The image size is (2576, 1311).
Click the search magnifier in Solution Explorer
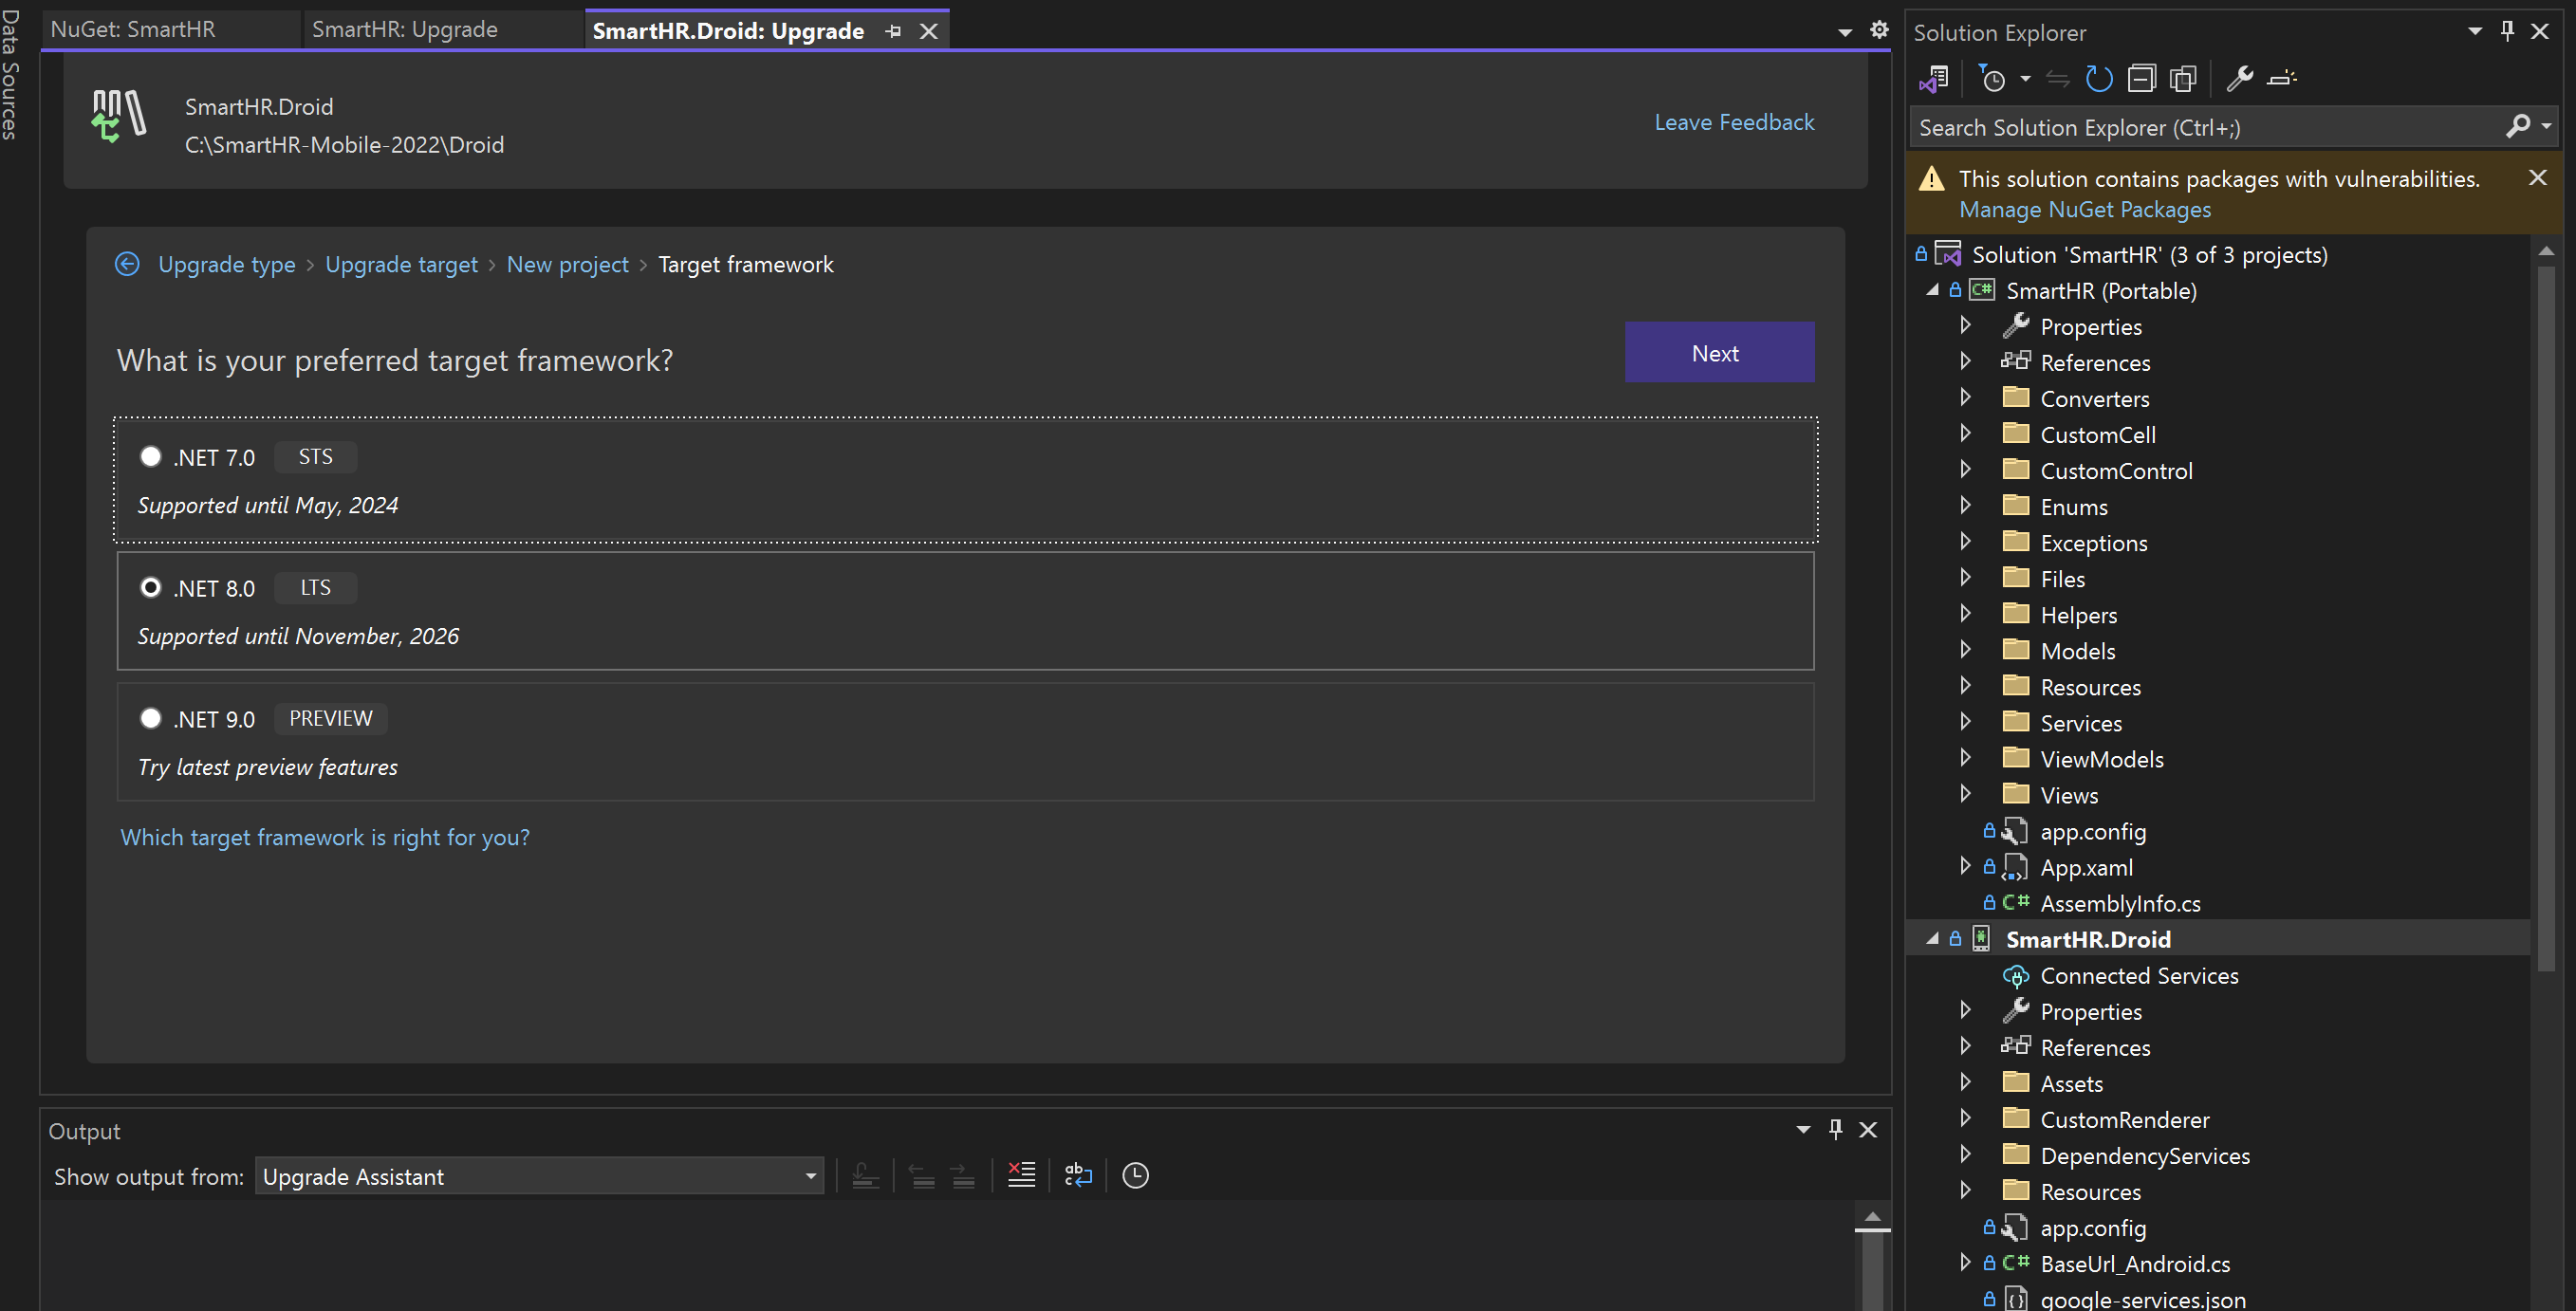pyautogui.click(x=2517, y=126)
